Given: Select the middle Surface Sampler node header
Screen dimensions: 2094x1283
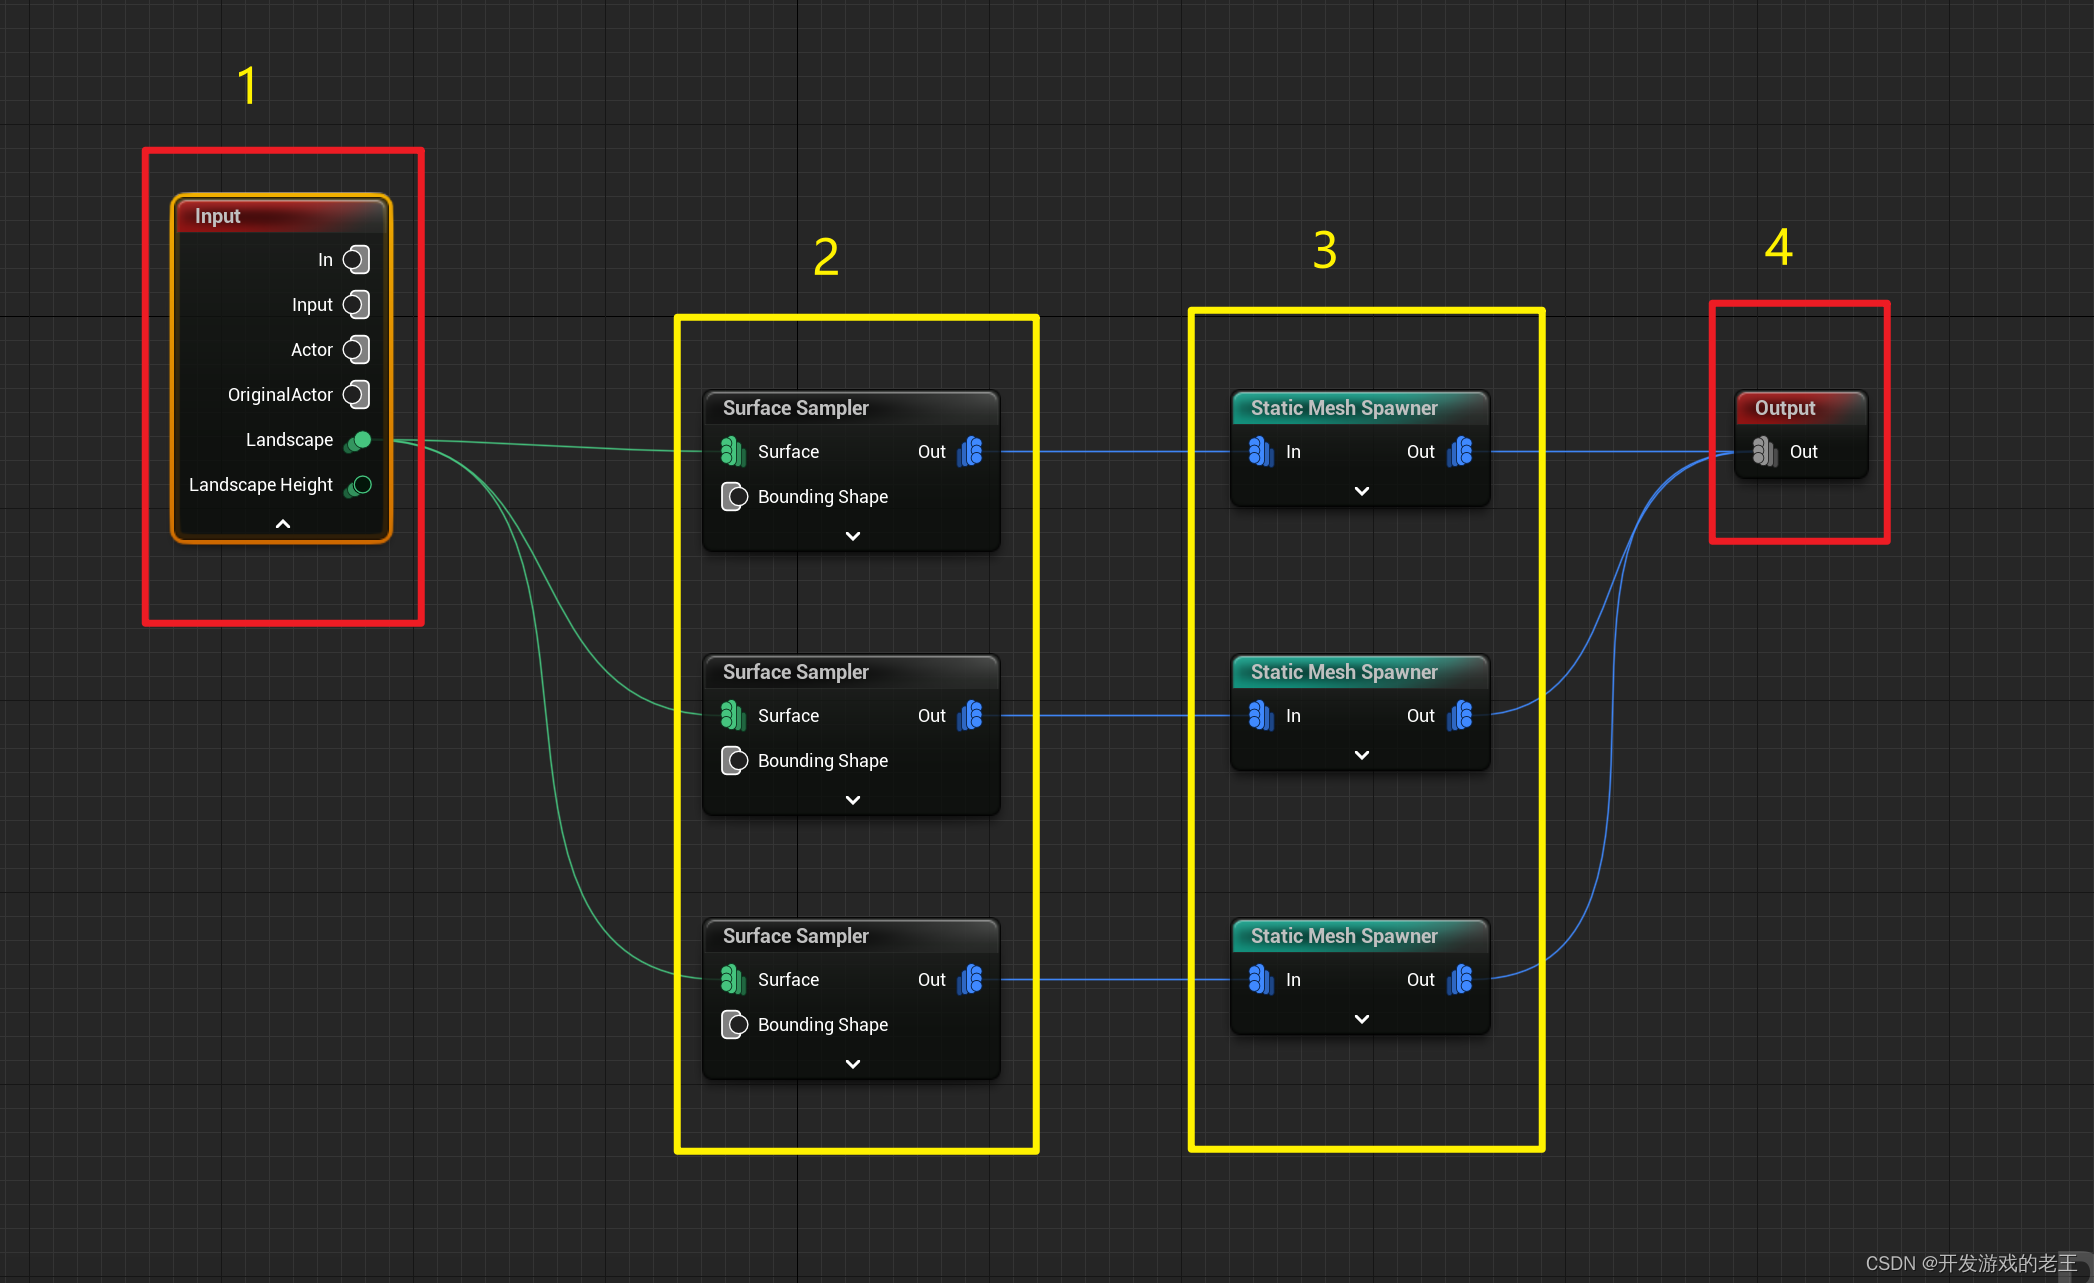Looking at the screenshot, I should [x=851, y=672].
